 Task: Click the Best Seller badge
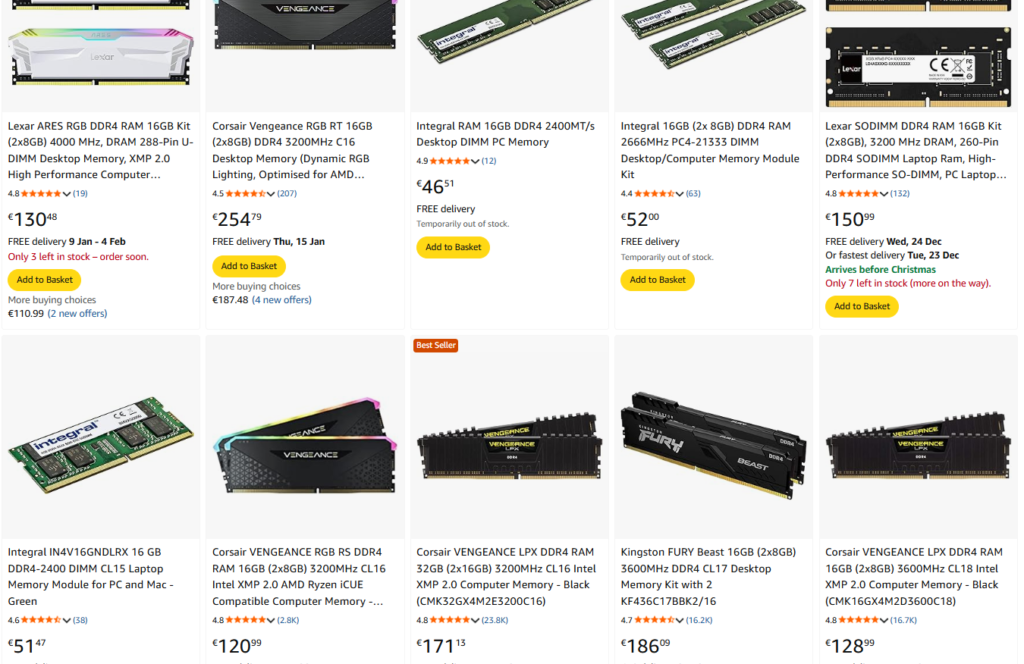pyautogui.click(x=435, y=345)
